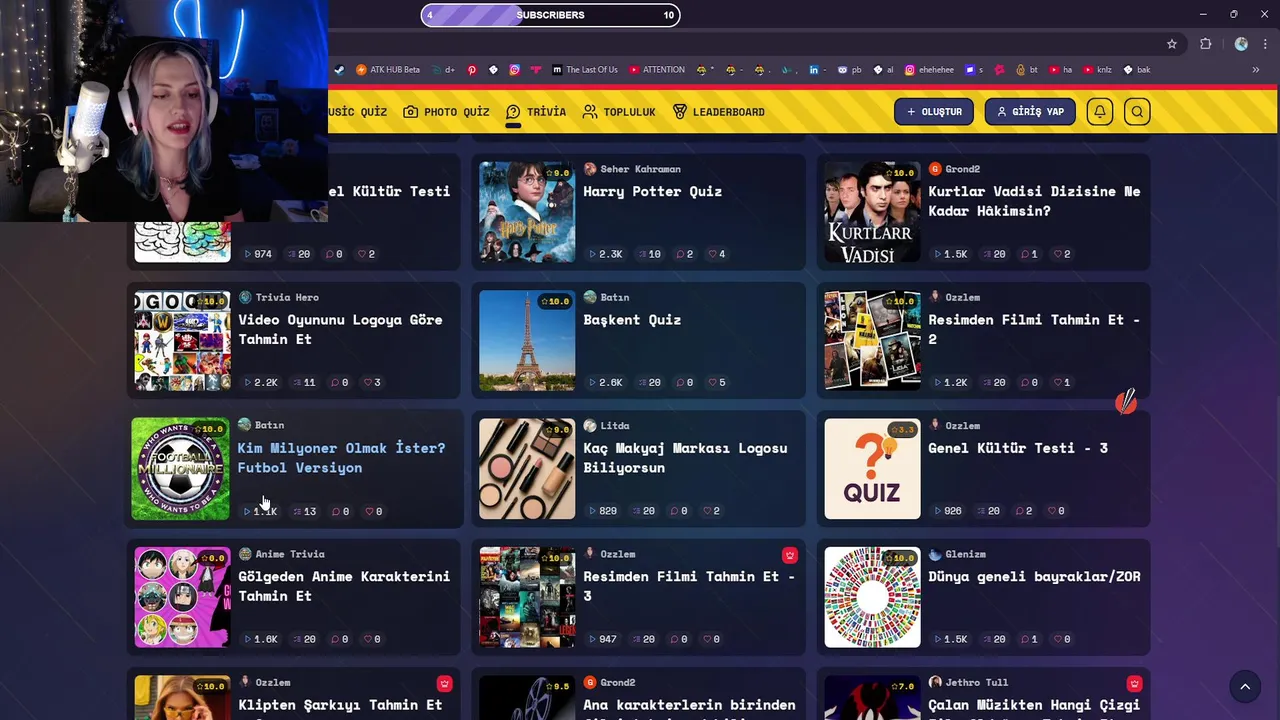
Task: Click red badge icon on Klipten Şarkıyı card
Action: (444, 684)
